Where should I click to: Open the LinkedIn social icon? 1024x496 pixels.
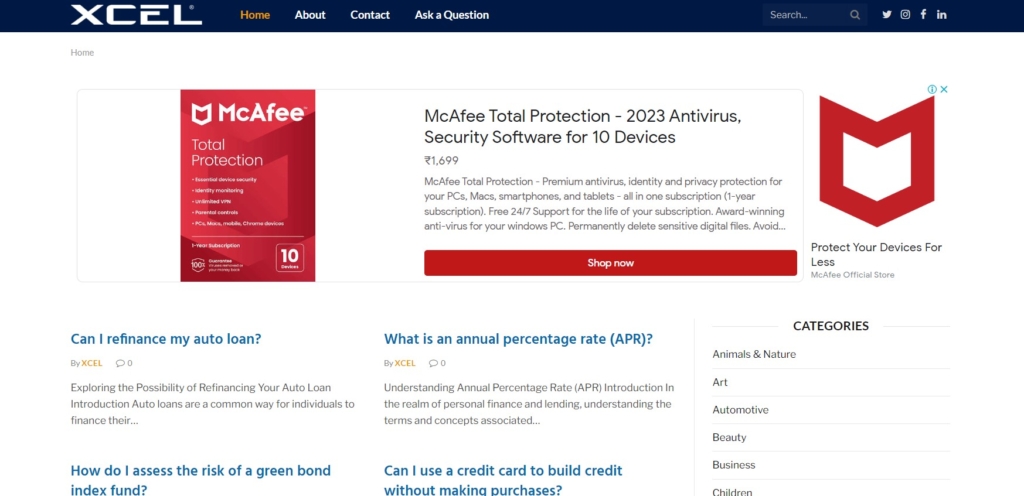[x=942, y=14]
